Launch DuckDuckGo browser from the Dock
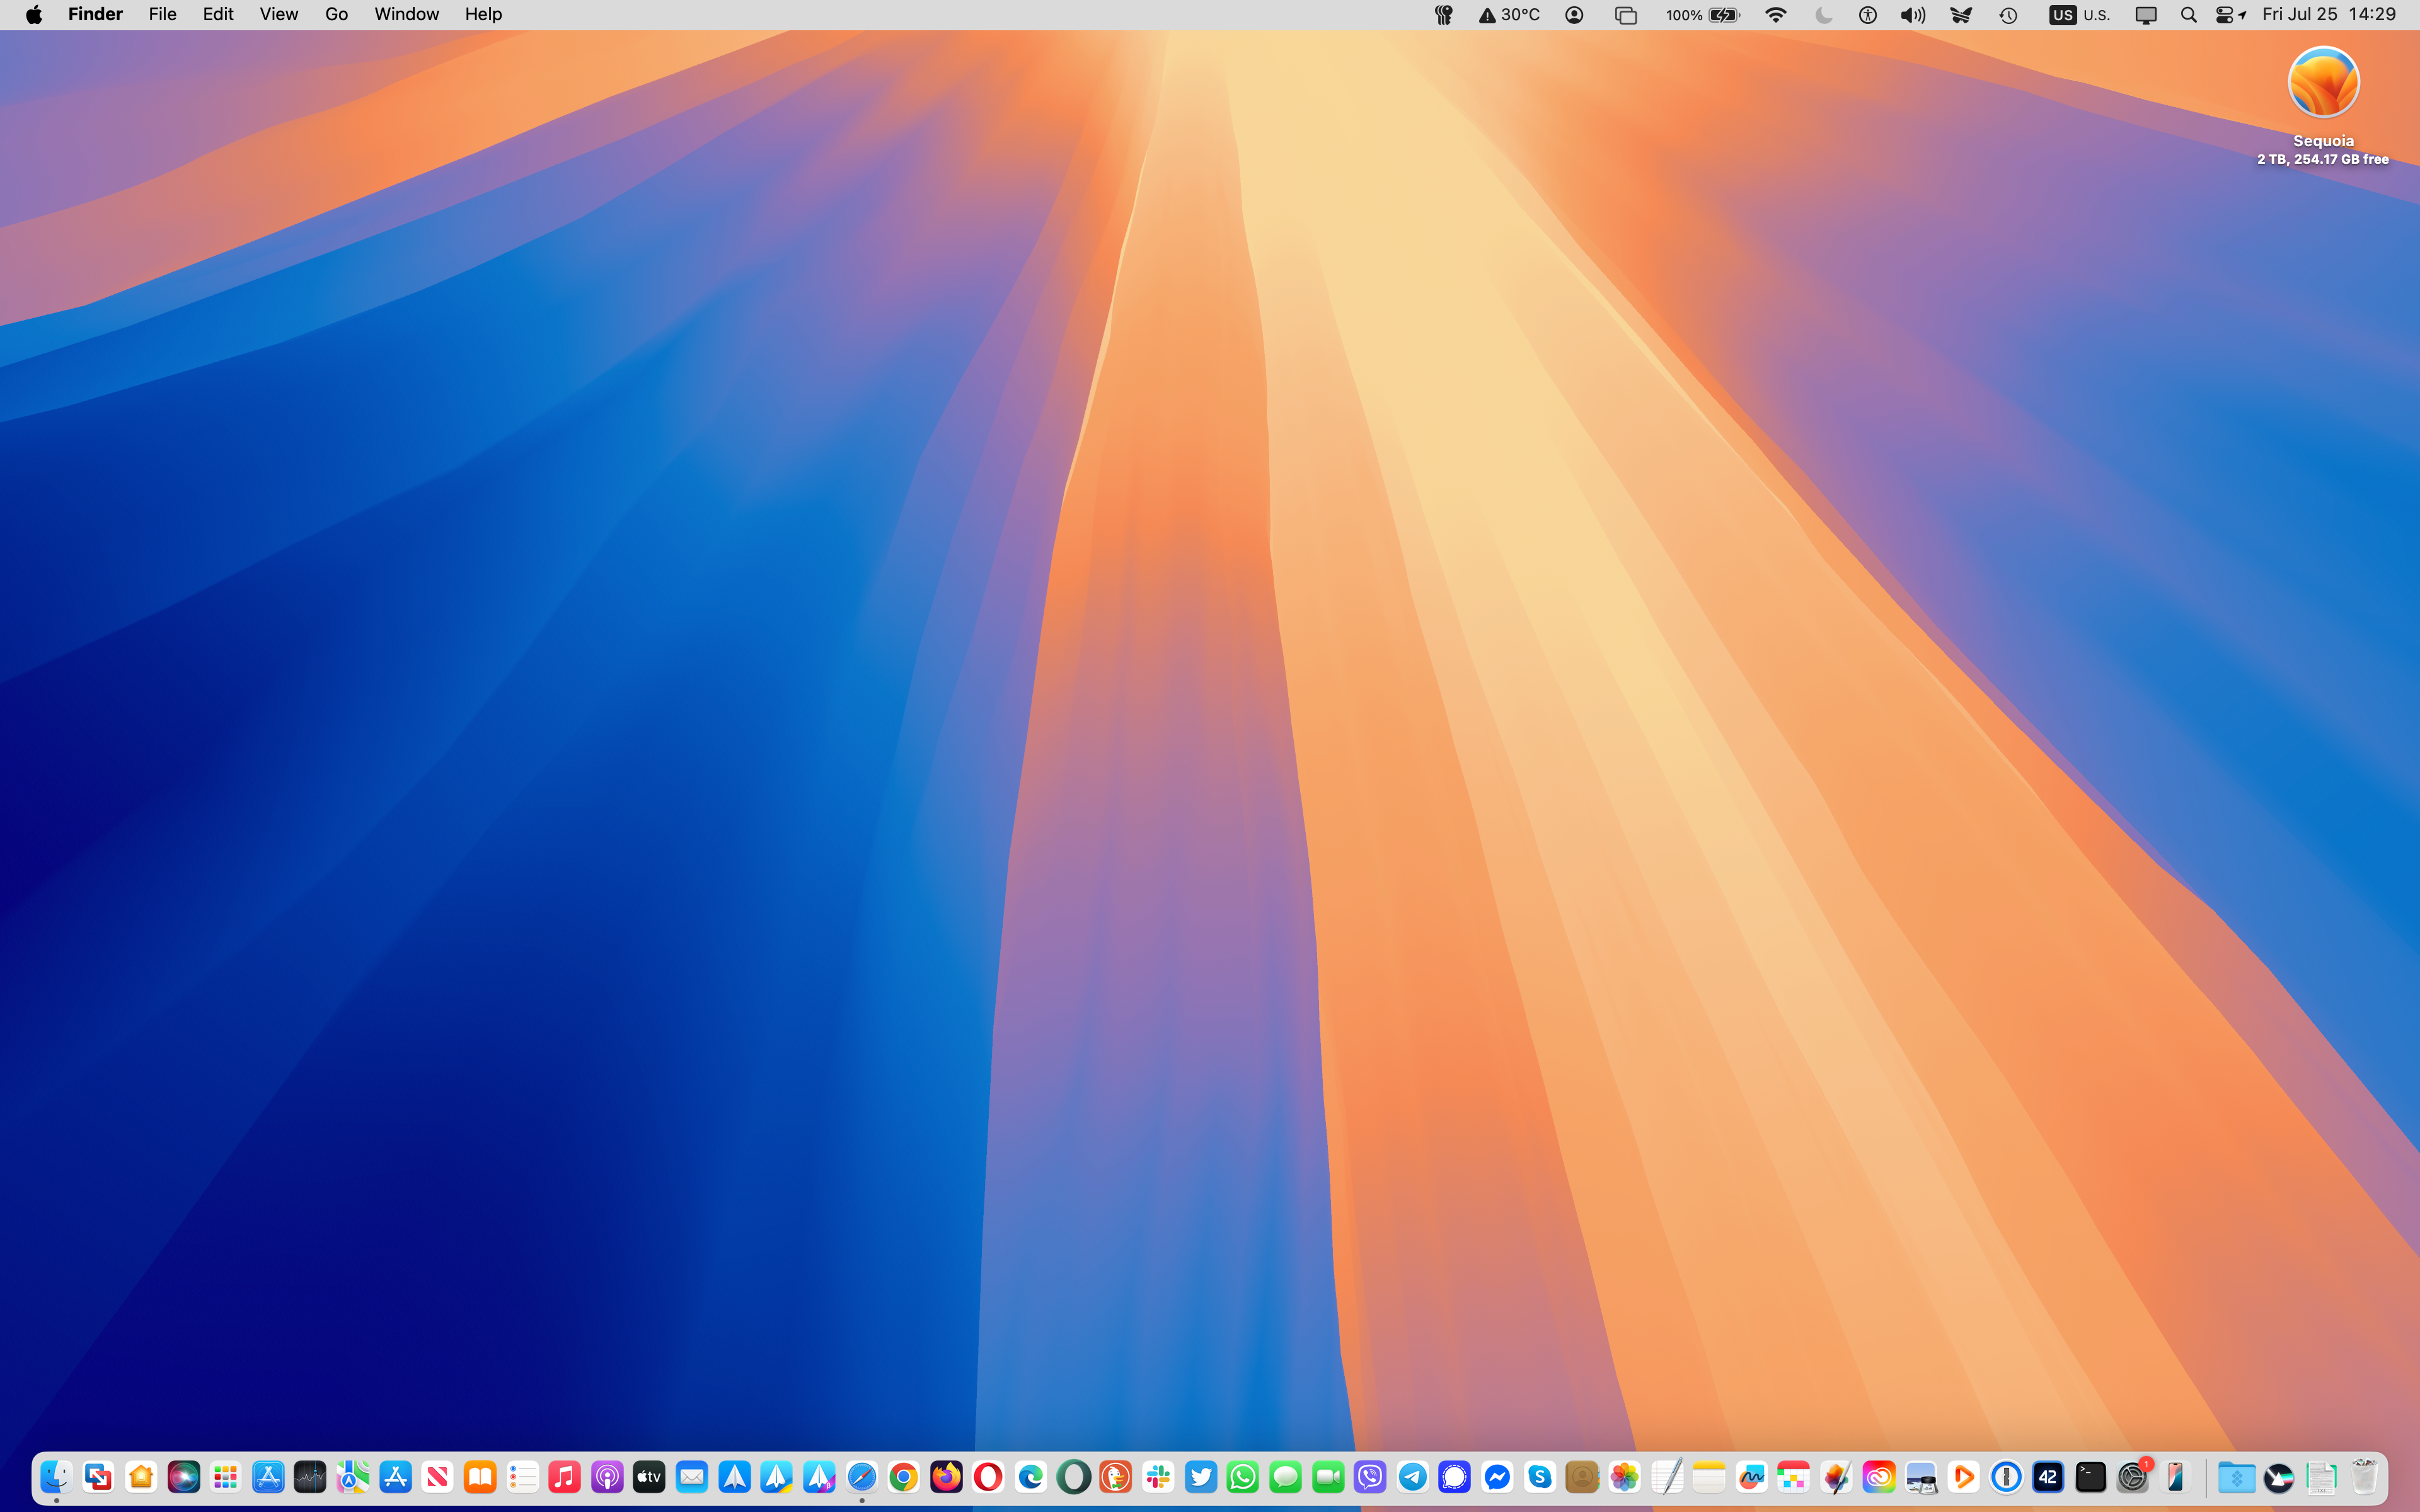The width and height of the screenshot is (2420, 1512). click(1115, 1477)
